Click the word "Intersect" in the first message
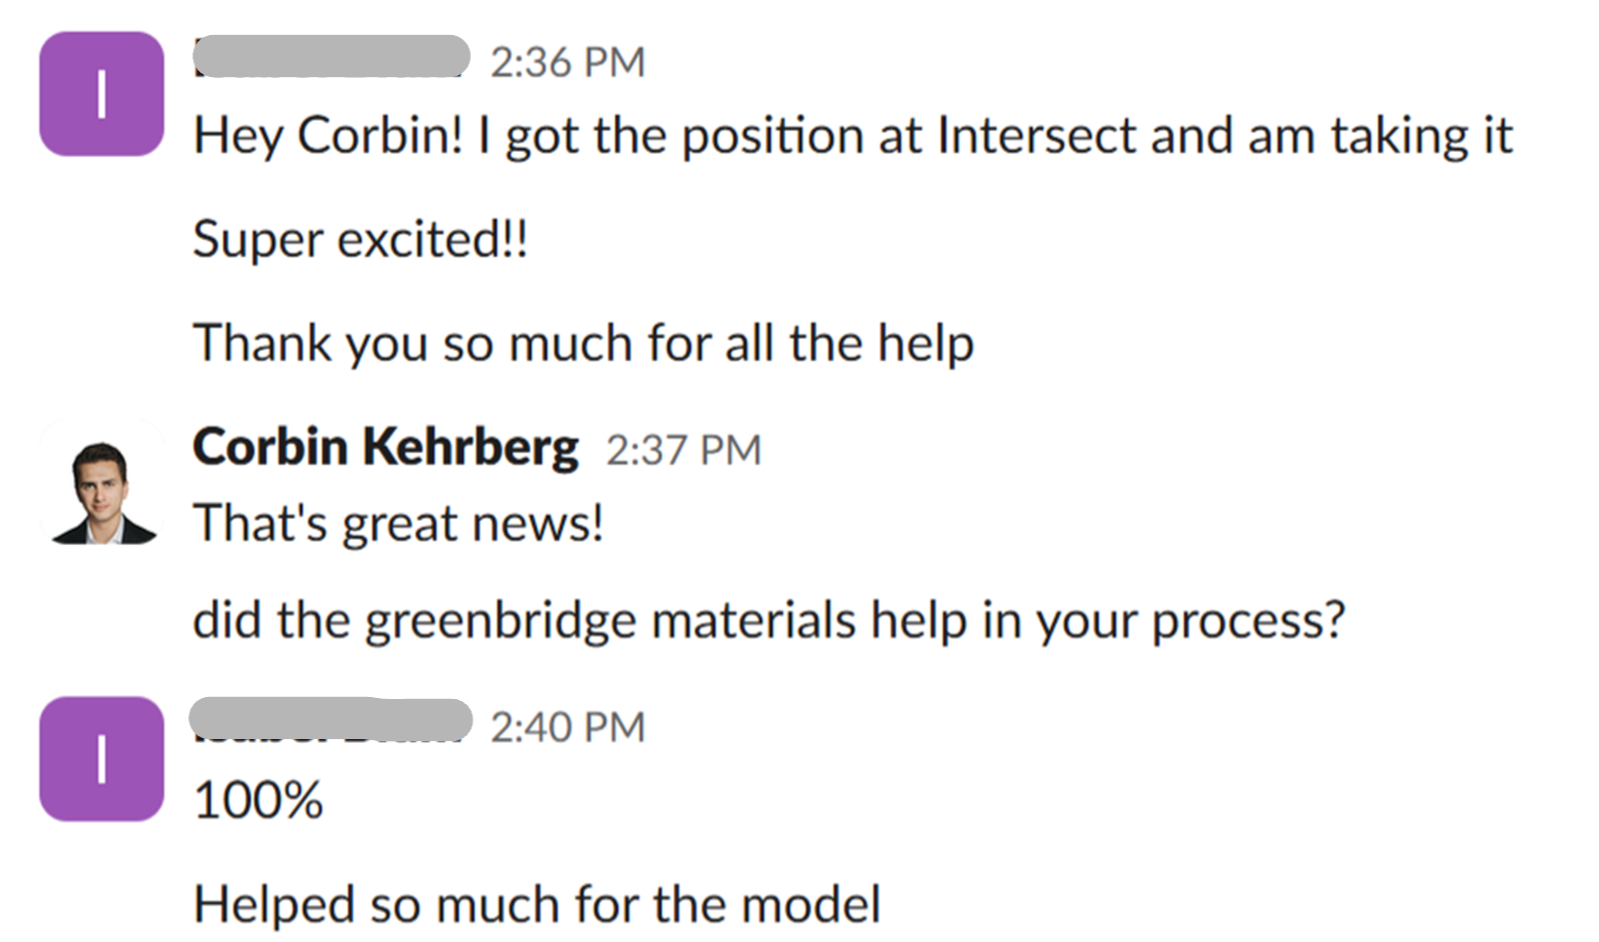Viewport: 1599px width, 942px height. pyautogui.click(x=1036, y=136)
